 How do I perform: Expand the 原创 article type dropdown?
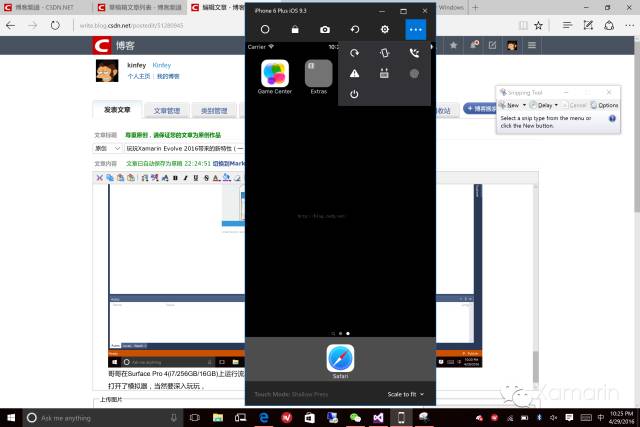coord(108,149)
